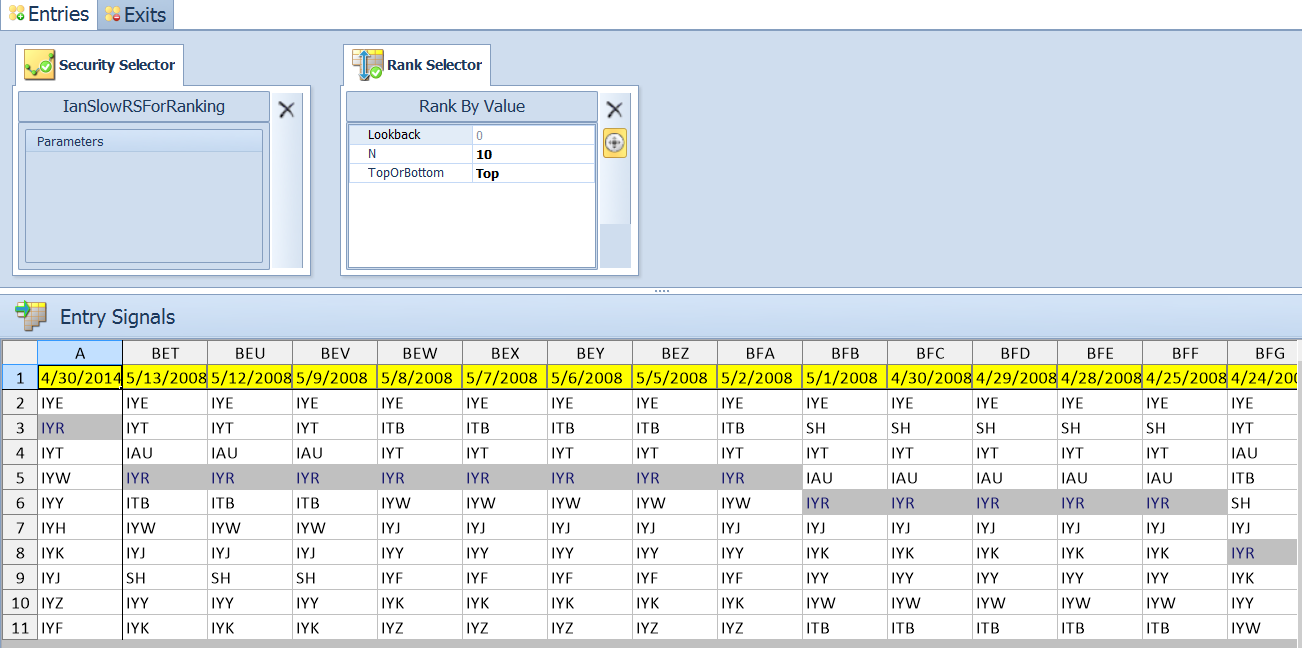Click the date cell 5/7/2008
The height and width of the screenshot is (648, 1302).
click(x=505, y=378)
